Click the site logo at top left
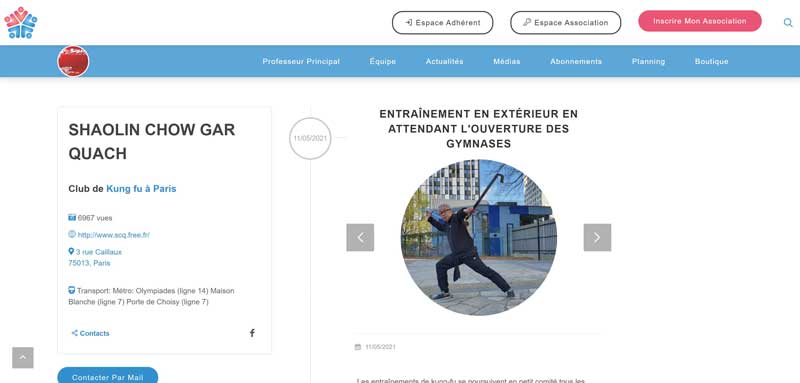Image resolution: width=800 pixels, height=383 pixels. click(x=21, y=22)
